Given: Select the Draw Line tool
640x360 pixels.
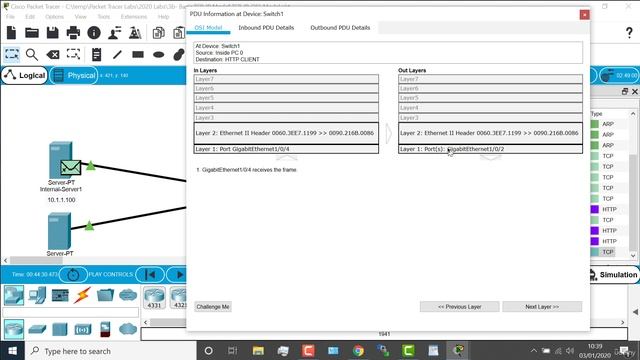Looking at the screenshot, I should (x=117, y=54).
